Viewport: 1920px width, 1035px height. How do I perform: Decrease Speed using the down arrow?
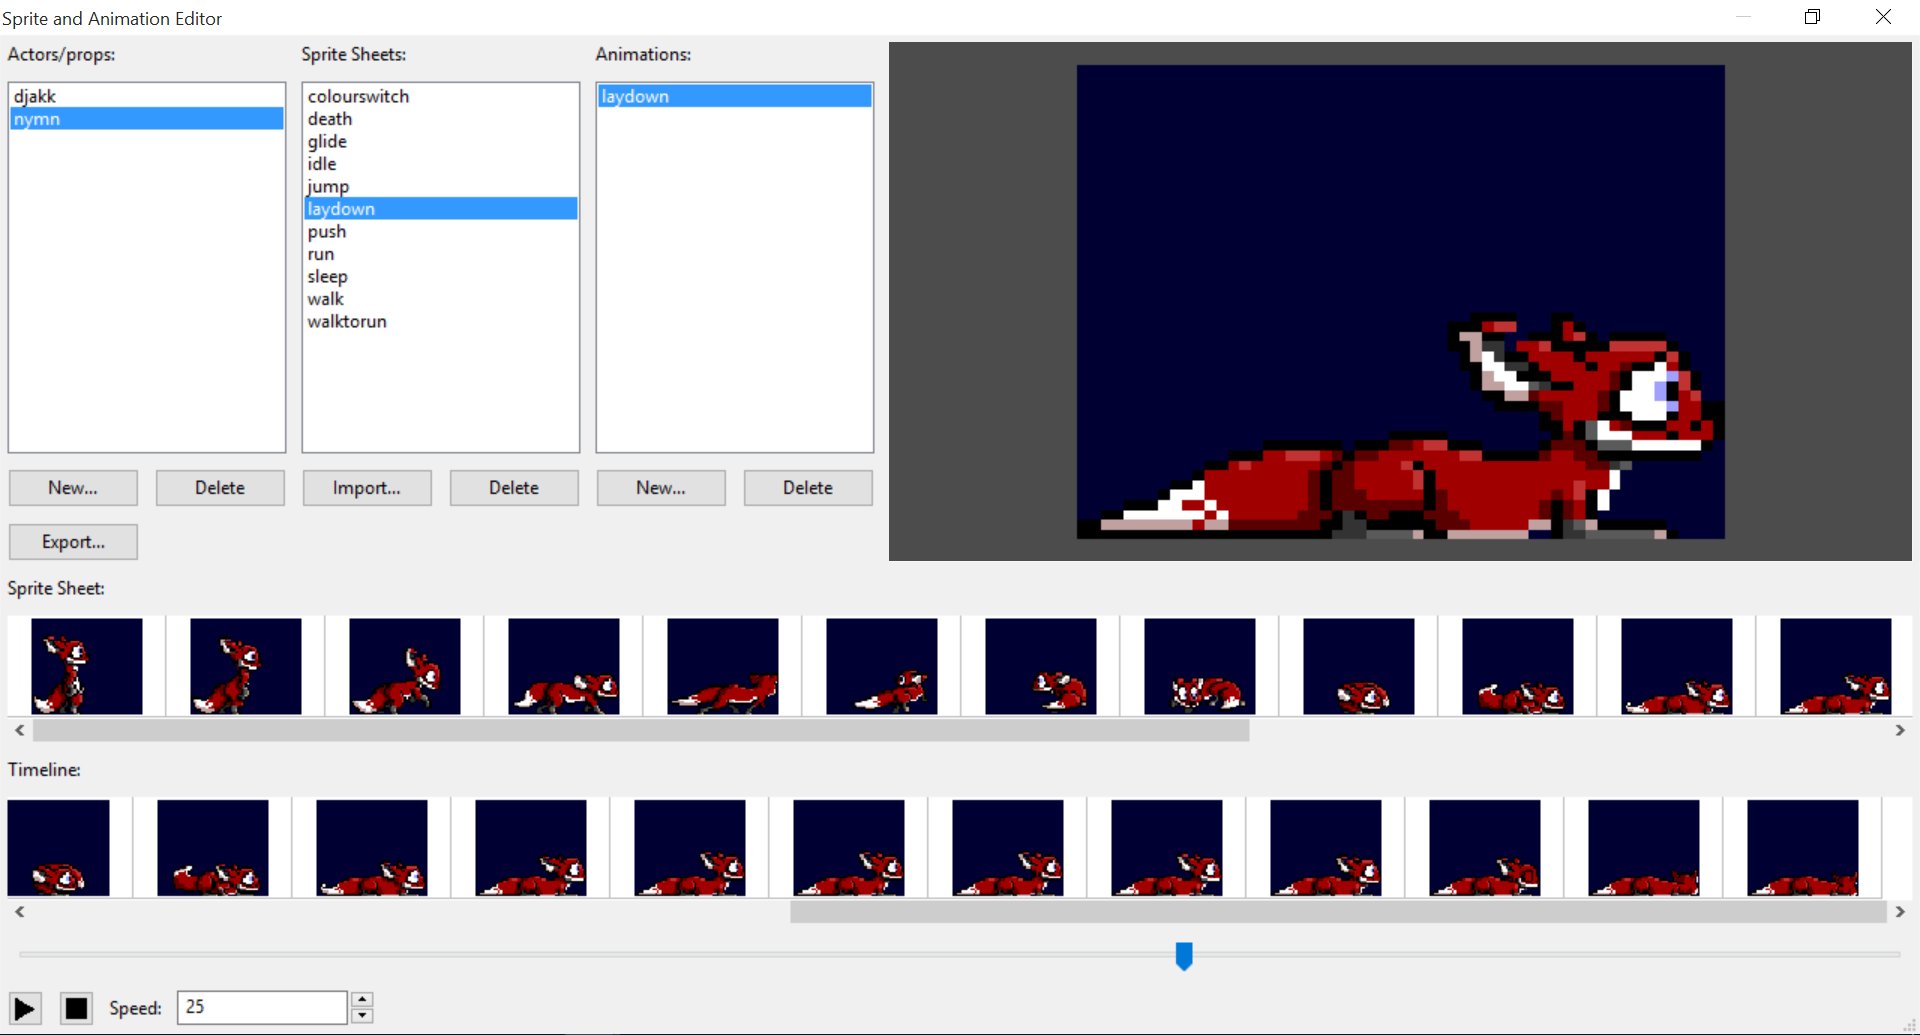(362, 1017)
